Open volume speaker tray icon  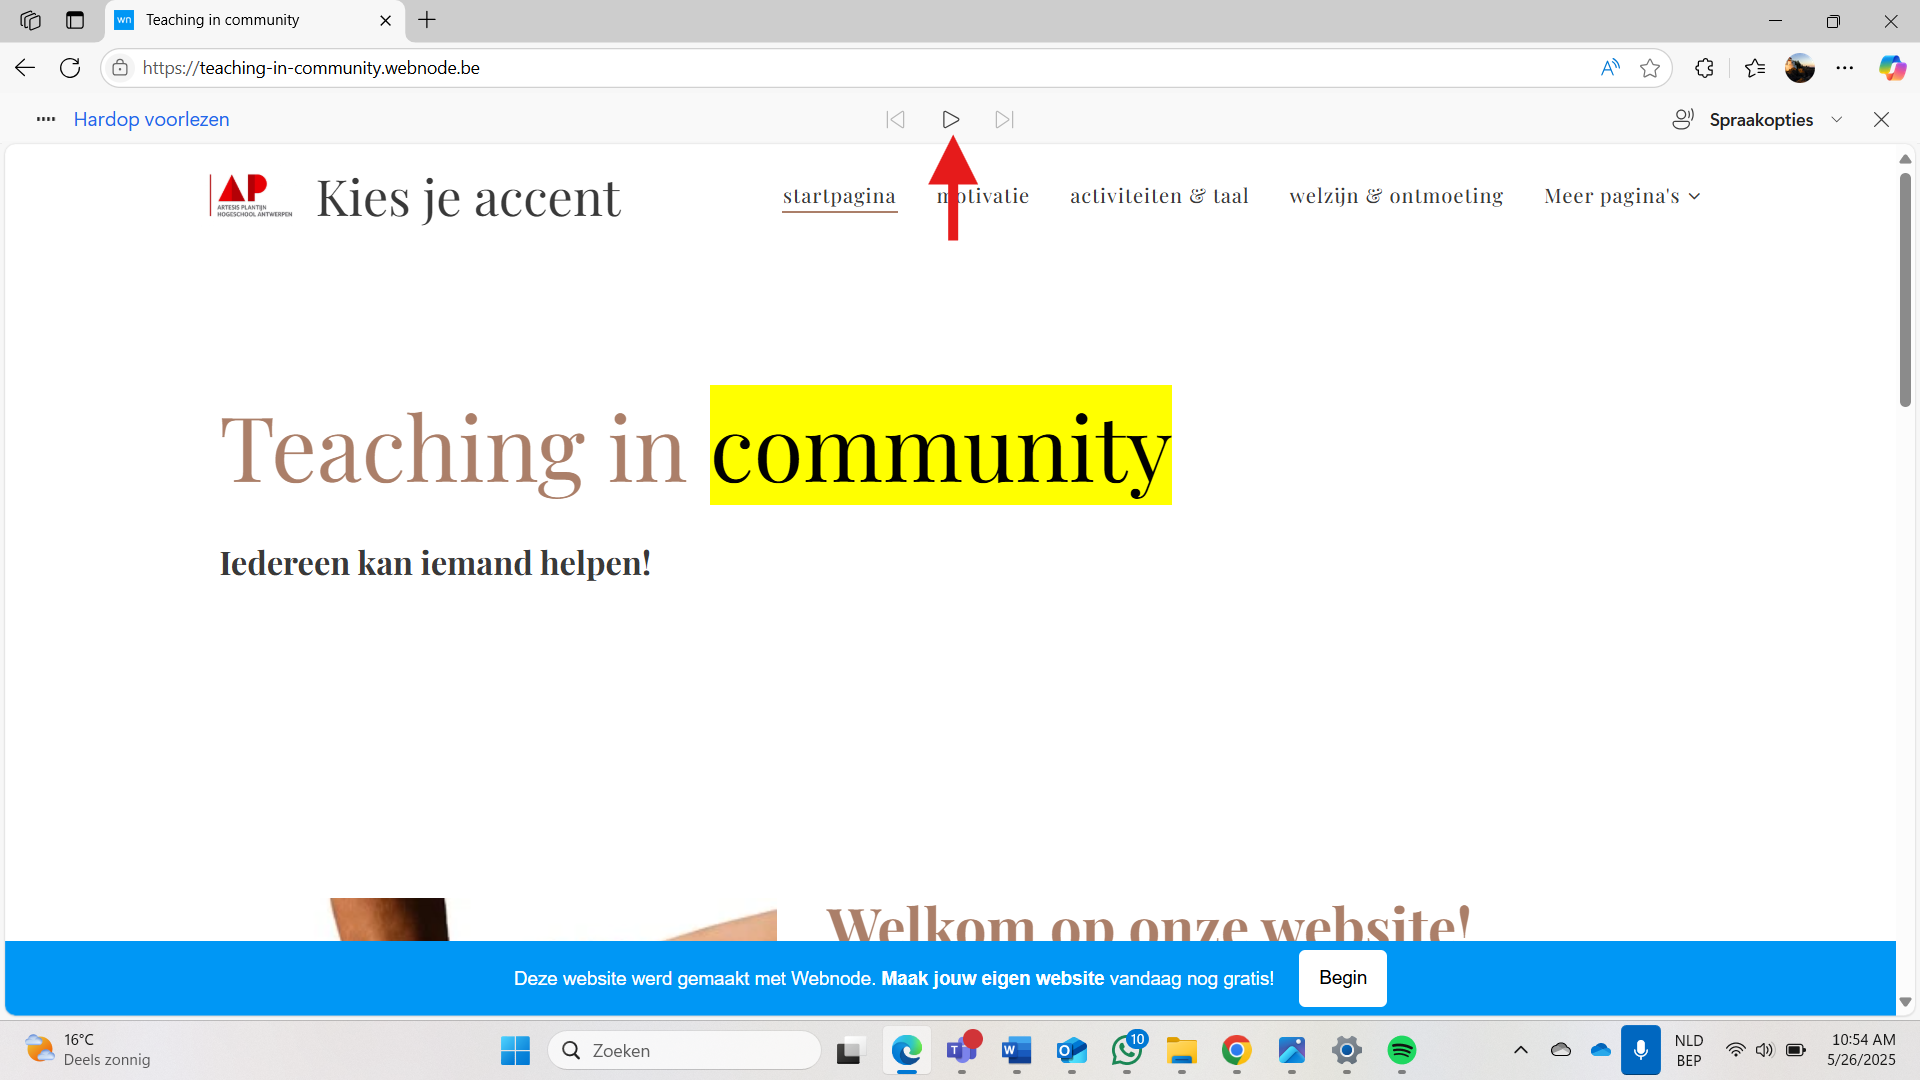[1765, 1050]
